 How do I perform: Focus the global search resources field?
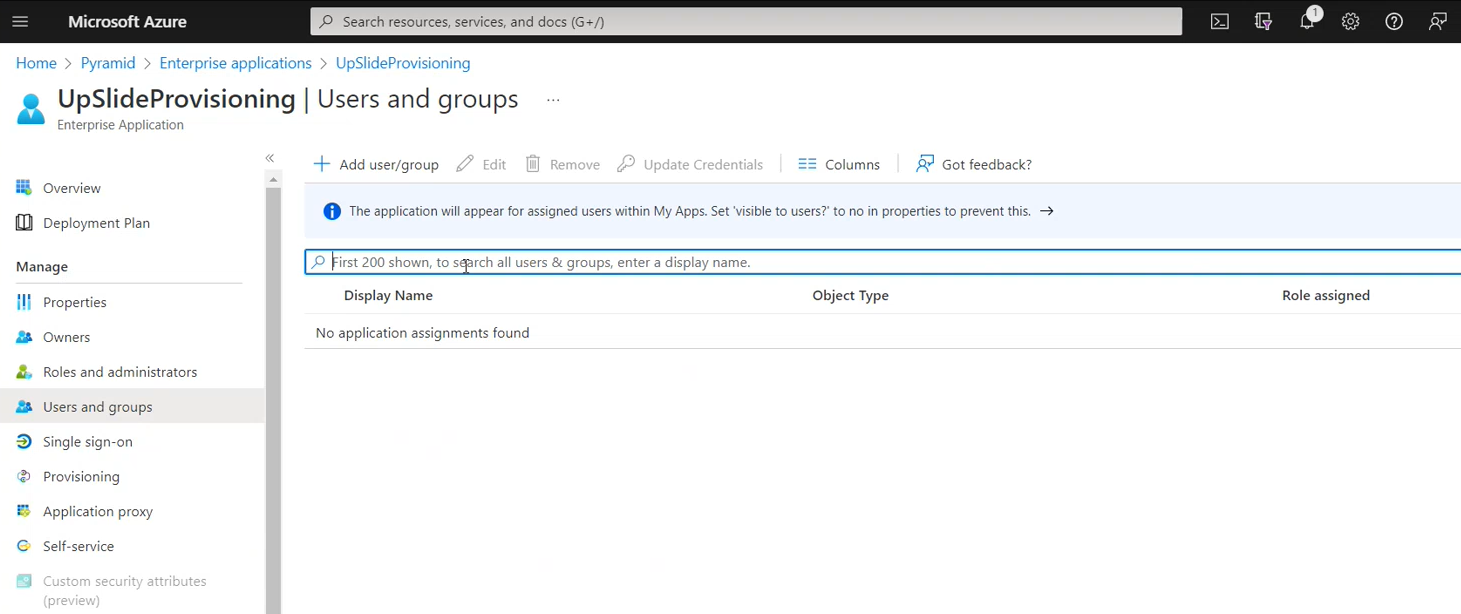[x=746, y=21]
